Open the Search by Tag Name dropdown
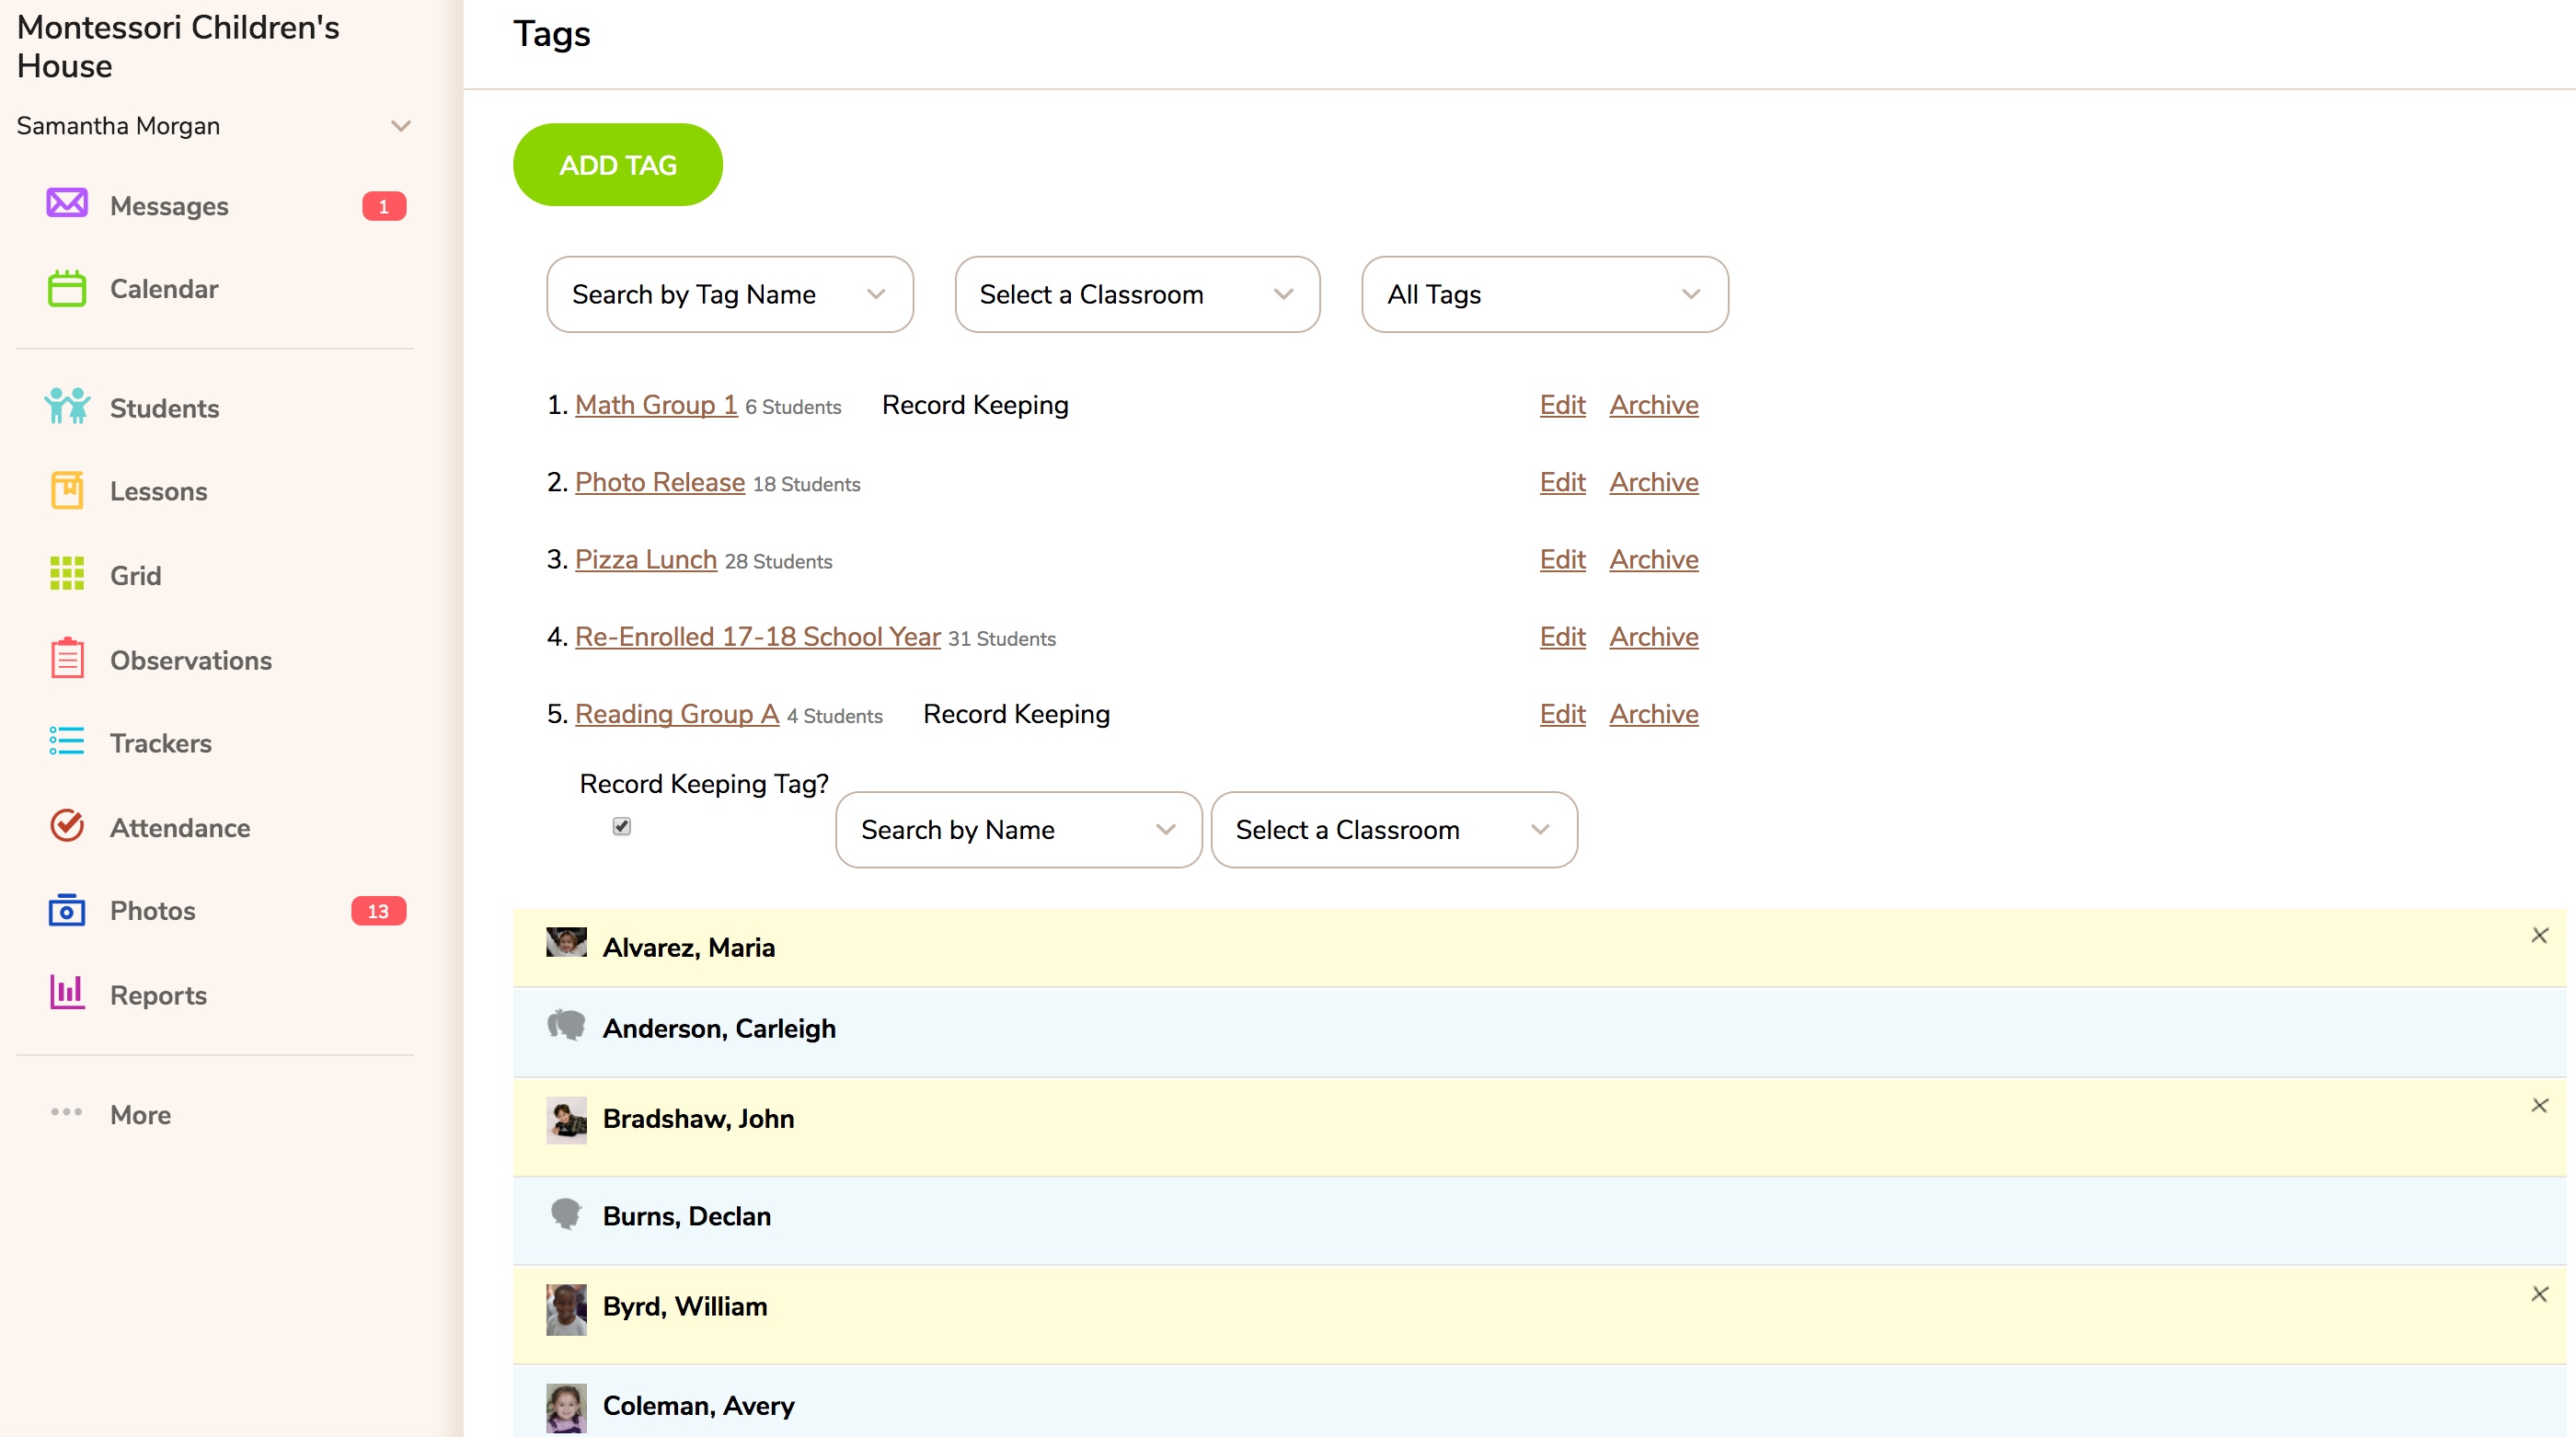This screenshot has width=2576, height=1437. click(x=730, y=294)
